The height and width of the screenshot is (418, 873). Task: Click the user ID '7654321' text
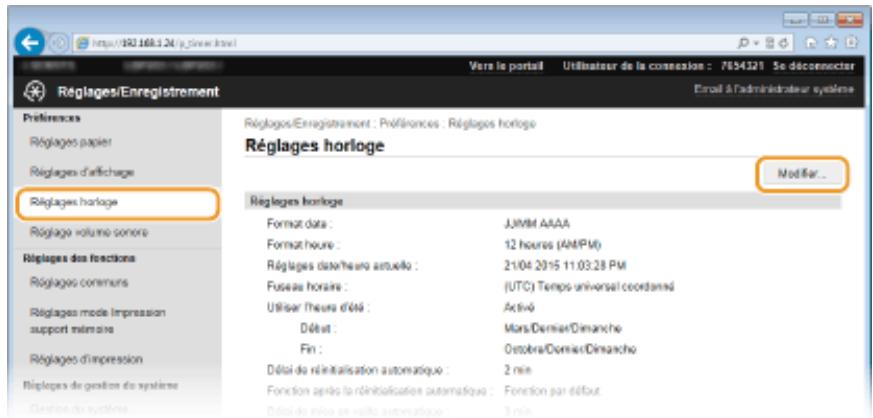pyautogui.click(x=740, y=66)
